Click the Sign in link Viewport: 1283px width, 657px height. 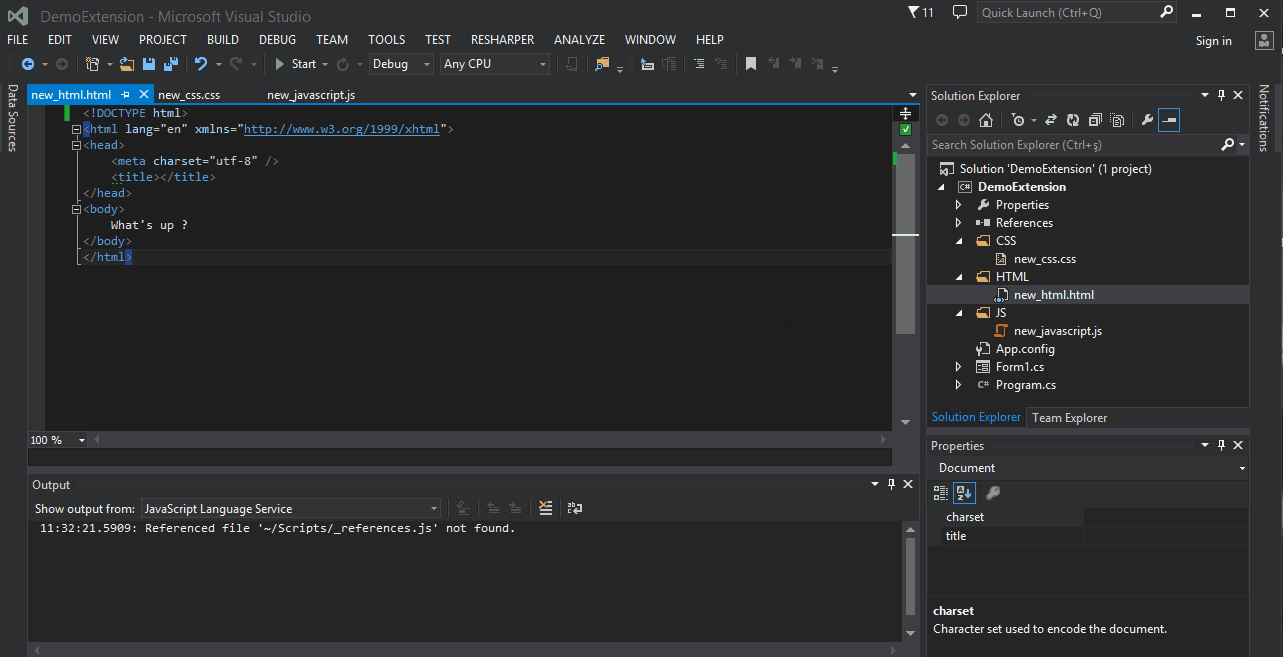click(x=1213, y=41)
